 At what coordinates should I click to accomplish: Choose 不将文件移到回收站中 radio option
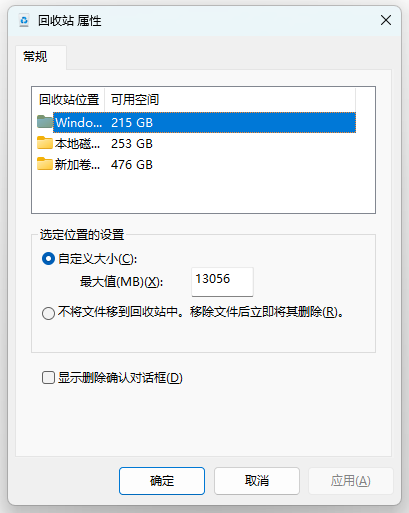[x=48, y=313]
